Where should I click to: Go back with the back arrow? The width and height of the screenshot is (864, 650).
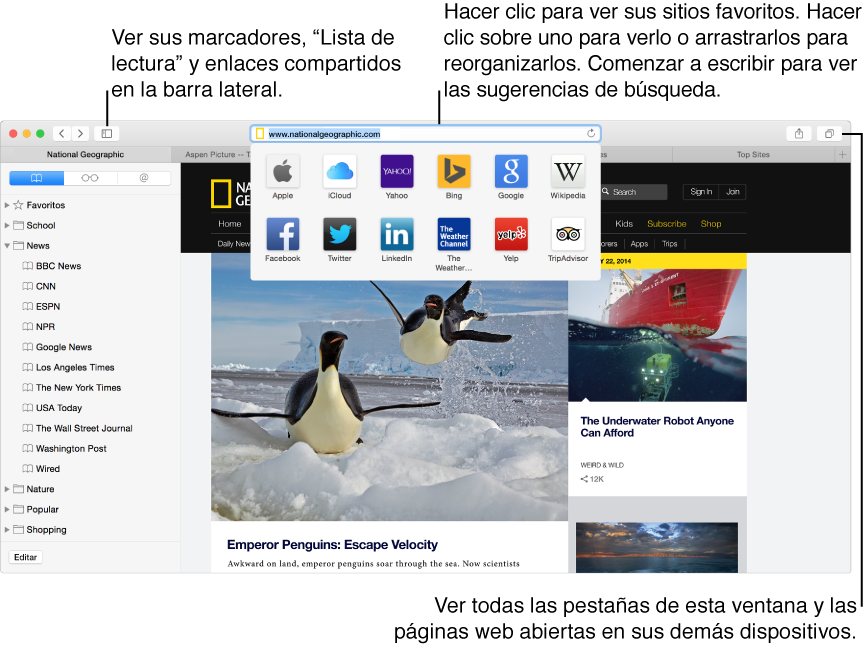(62, 133)
